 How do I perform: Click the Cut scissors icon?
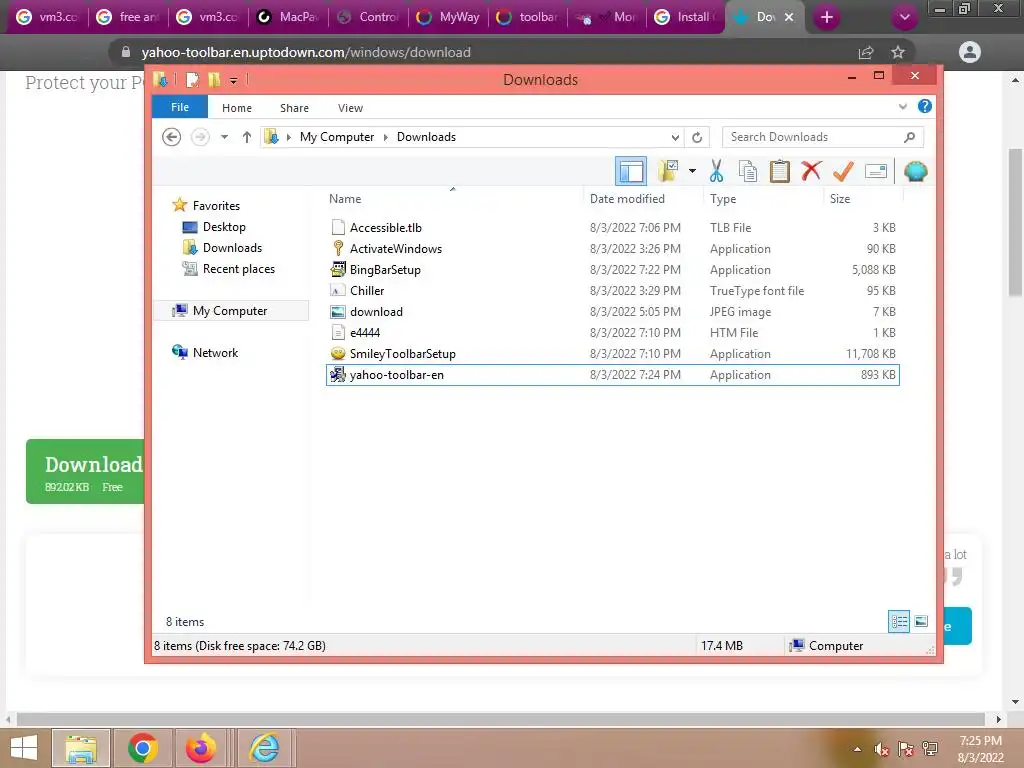point(716,172)
